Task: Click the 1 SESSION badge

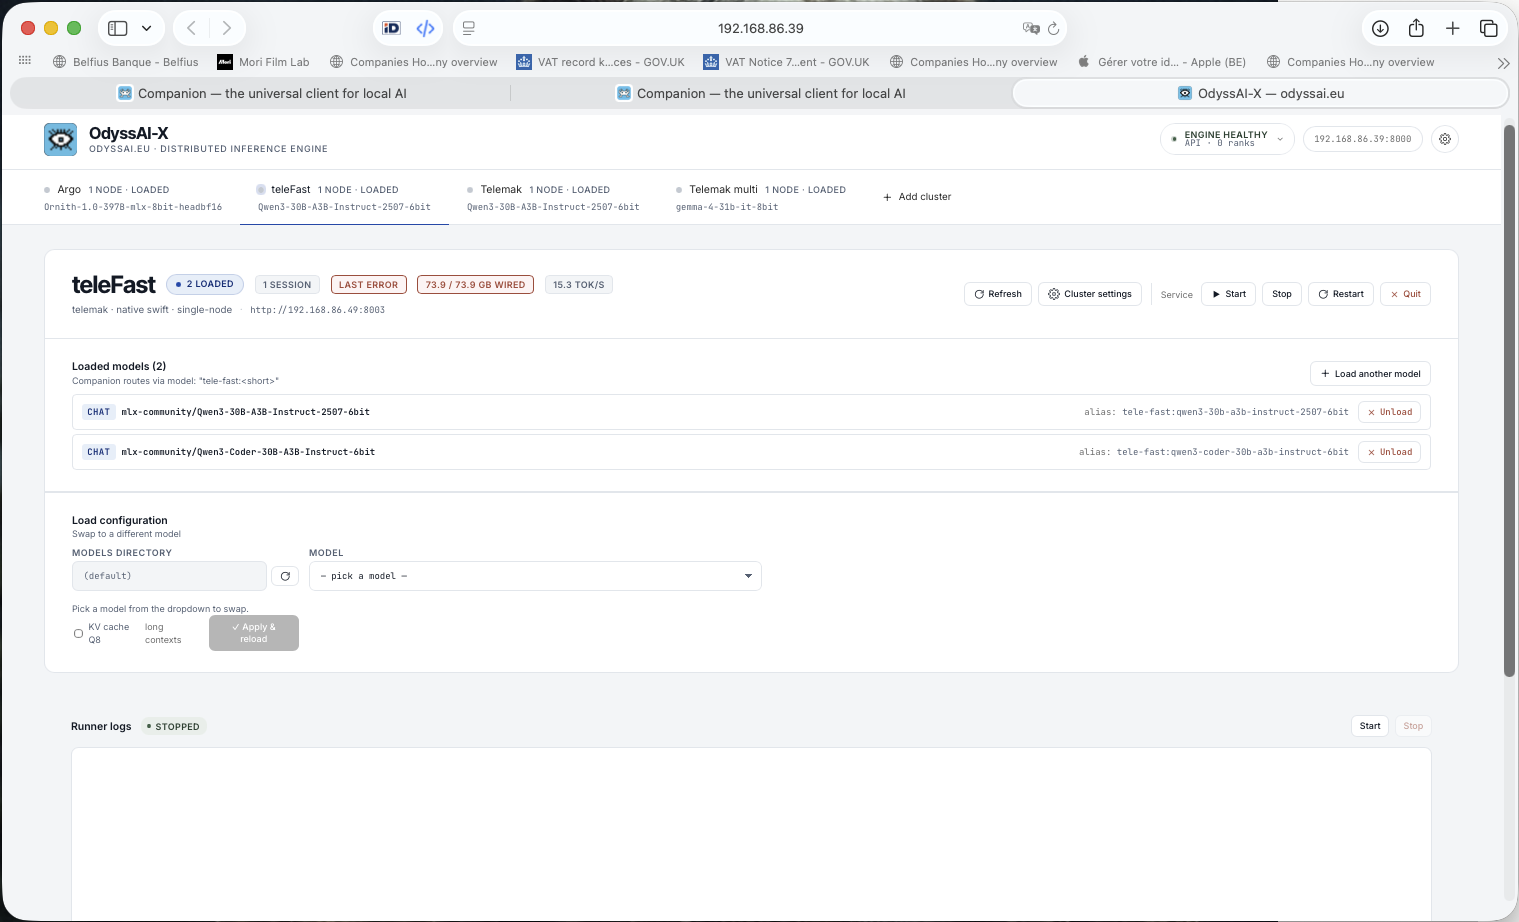Action: click(287, 285)
